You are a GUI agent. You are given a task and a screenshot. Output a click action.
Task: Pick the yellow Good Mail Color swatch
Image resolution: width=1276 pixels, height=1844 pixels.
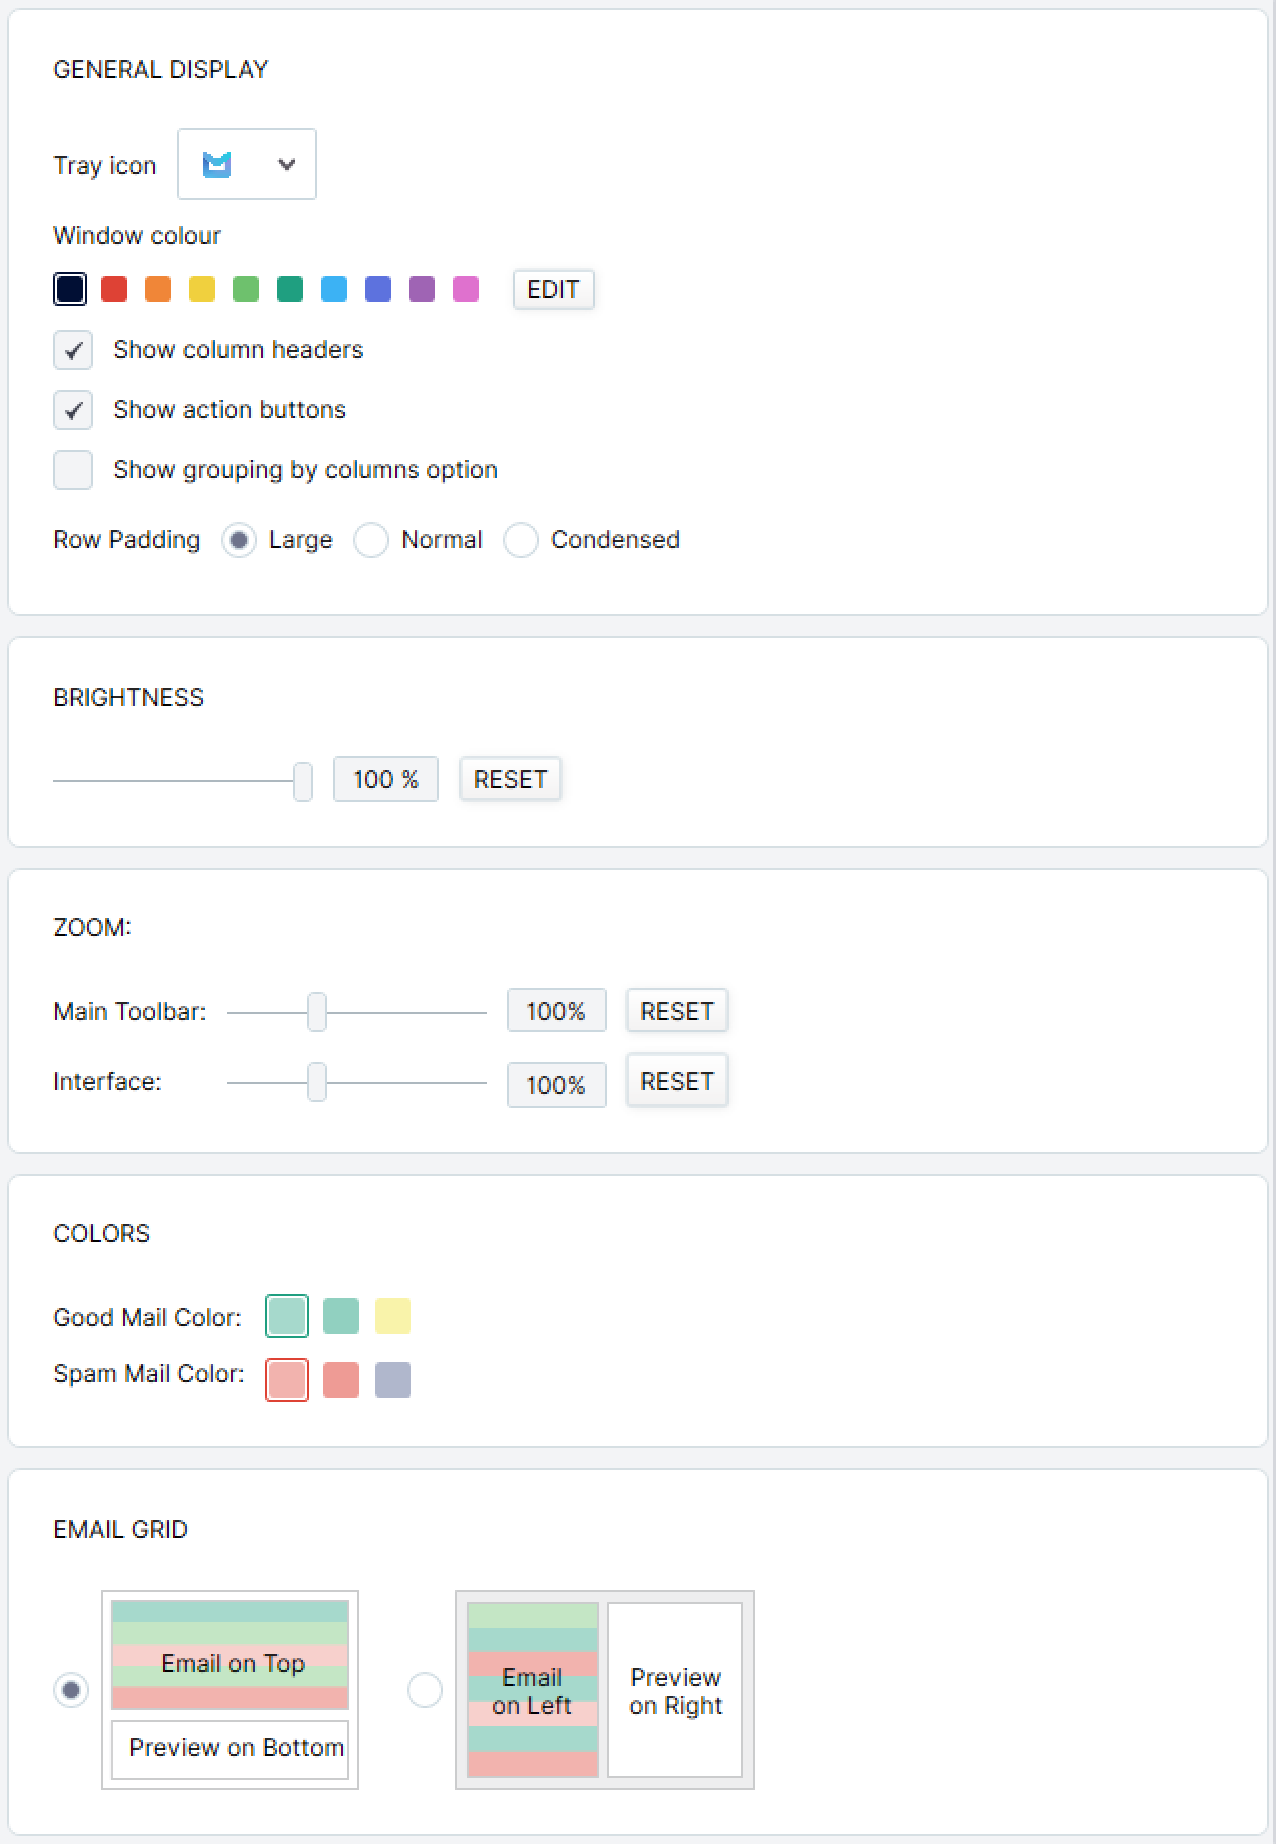393,1316
